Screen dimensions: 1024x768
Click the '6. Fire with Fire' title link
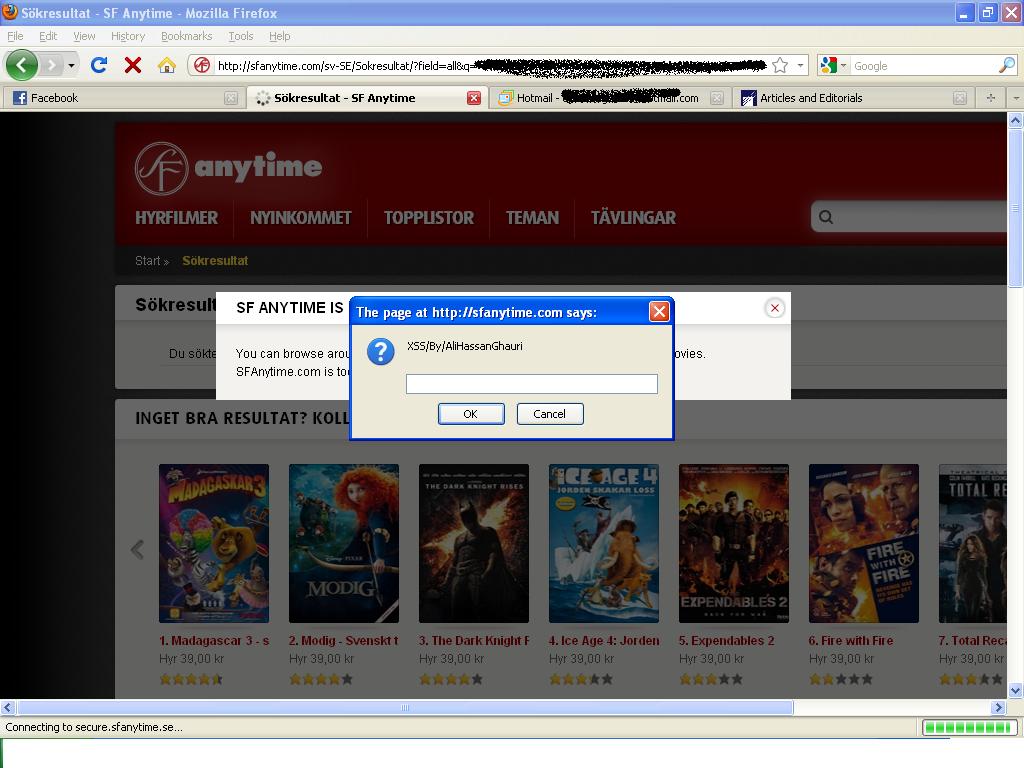click(851, 641)
